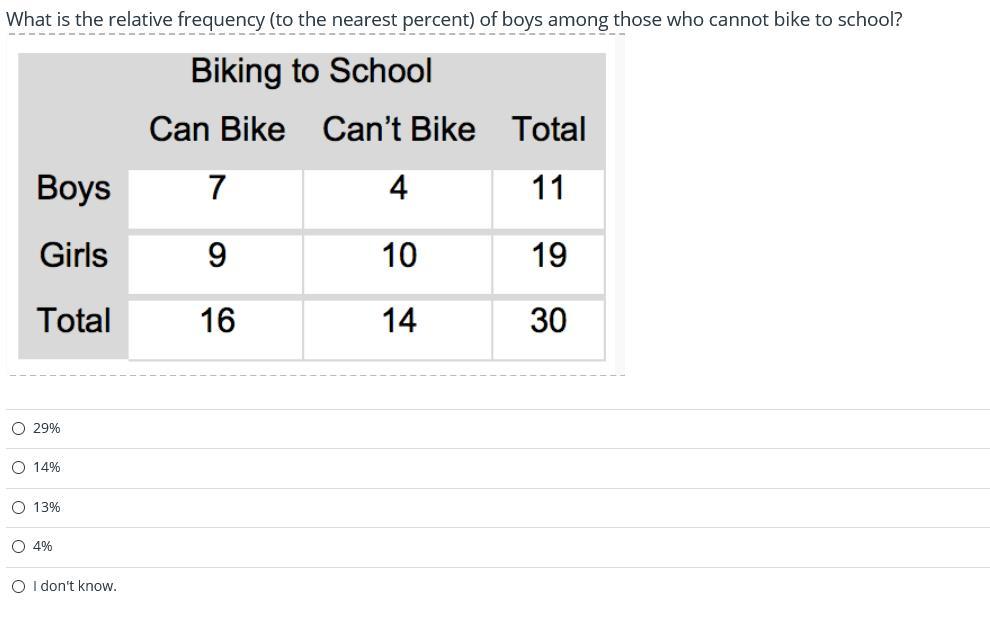This screenshot has height=624, width=990.
Task: Mark the 4% answer choice
Action: point(19,547)
